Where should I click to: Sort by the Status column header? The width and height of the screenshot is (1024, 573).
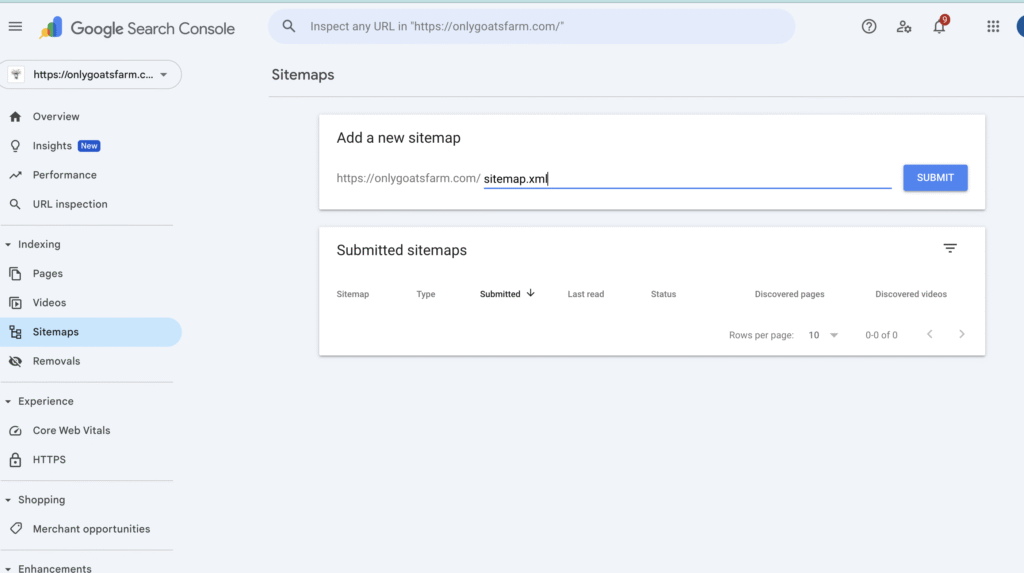click(664, 294)
